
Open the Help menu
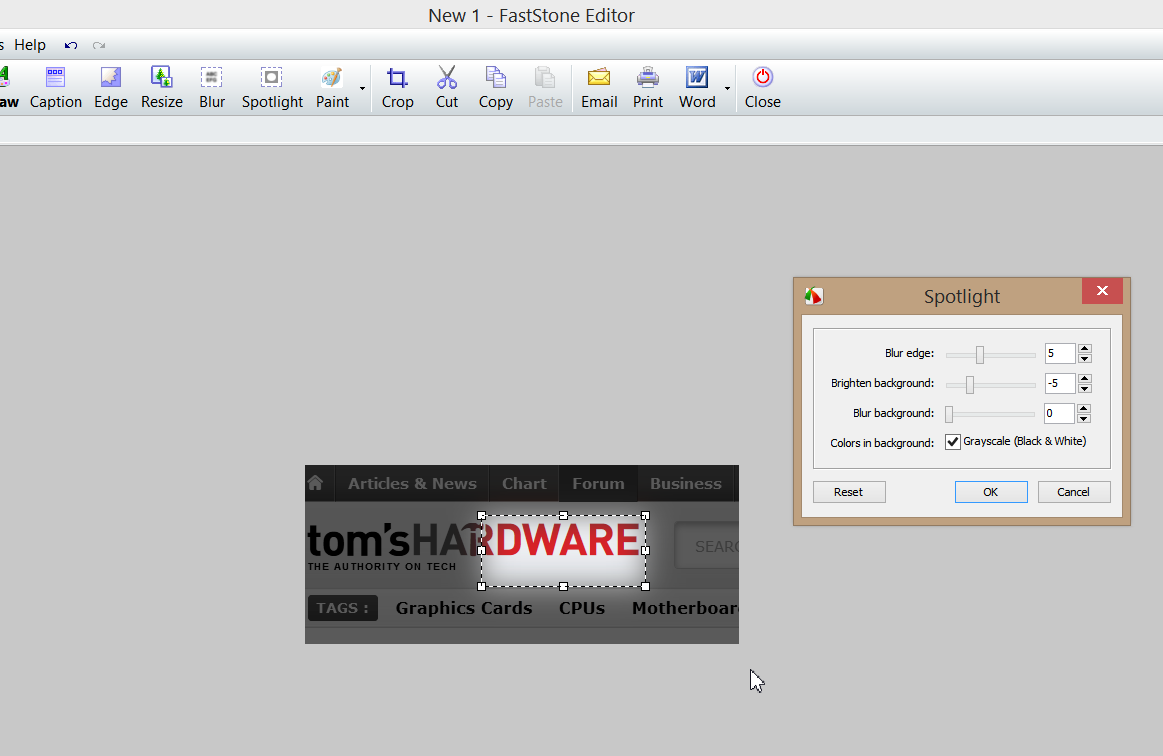[x=30, y=45]
